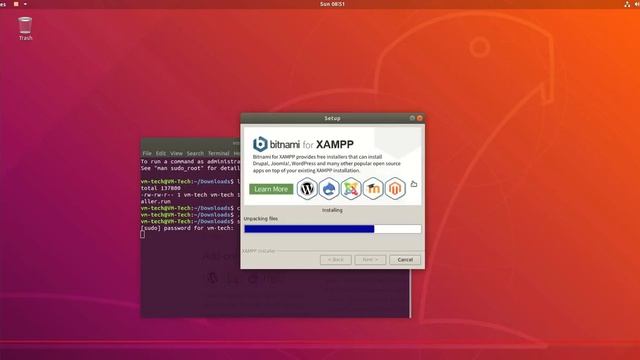Screen dimensions: 640x360
Task: Click the Cancel button in Setup
Action: 405,260
